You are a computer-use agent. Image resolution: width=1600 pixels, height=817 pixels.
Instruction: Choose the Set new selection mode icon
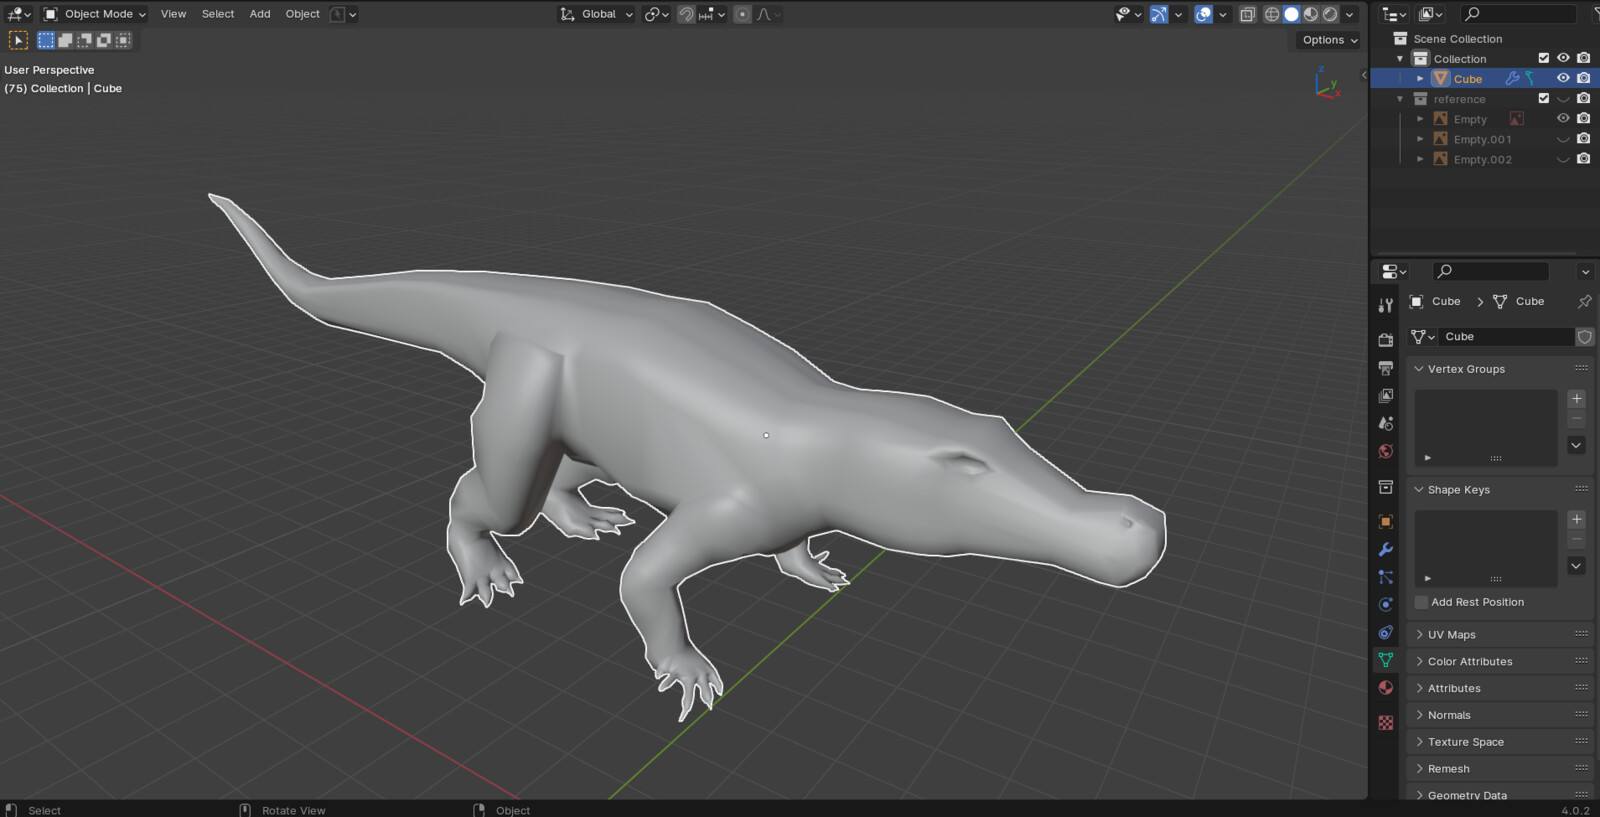click(46, 40)
